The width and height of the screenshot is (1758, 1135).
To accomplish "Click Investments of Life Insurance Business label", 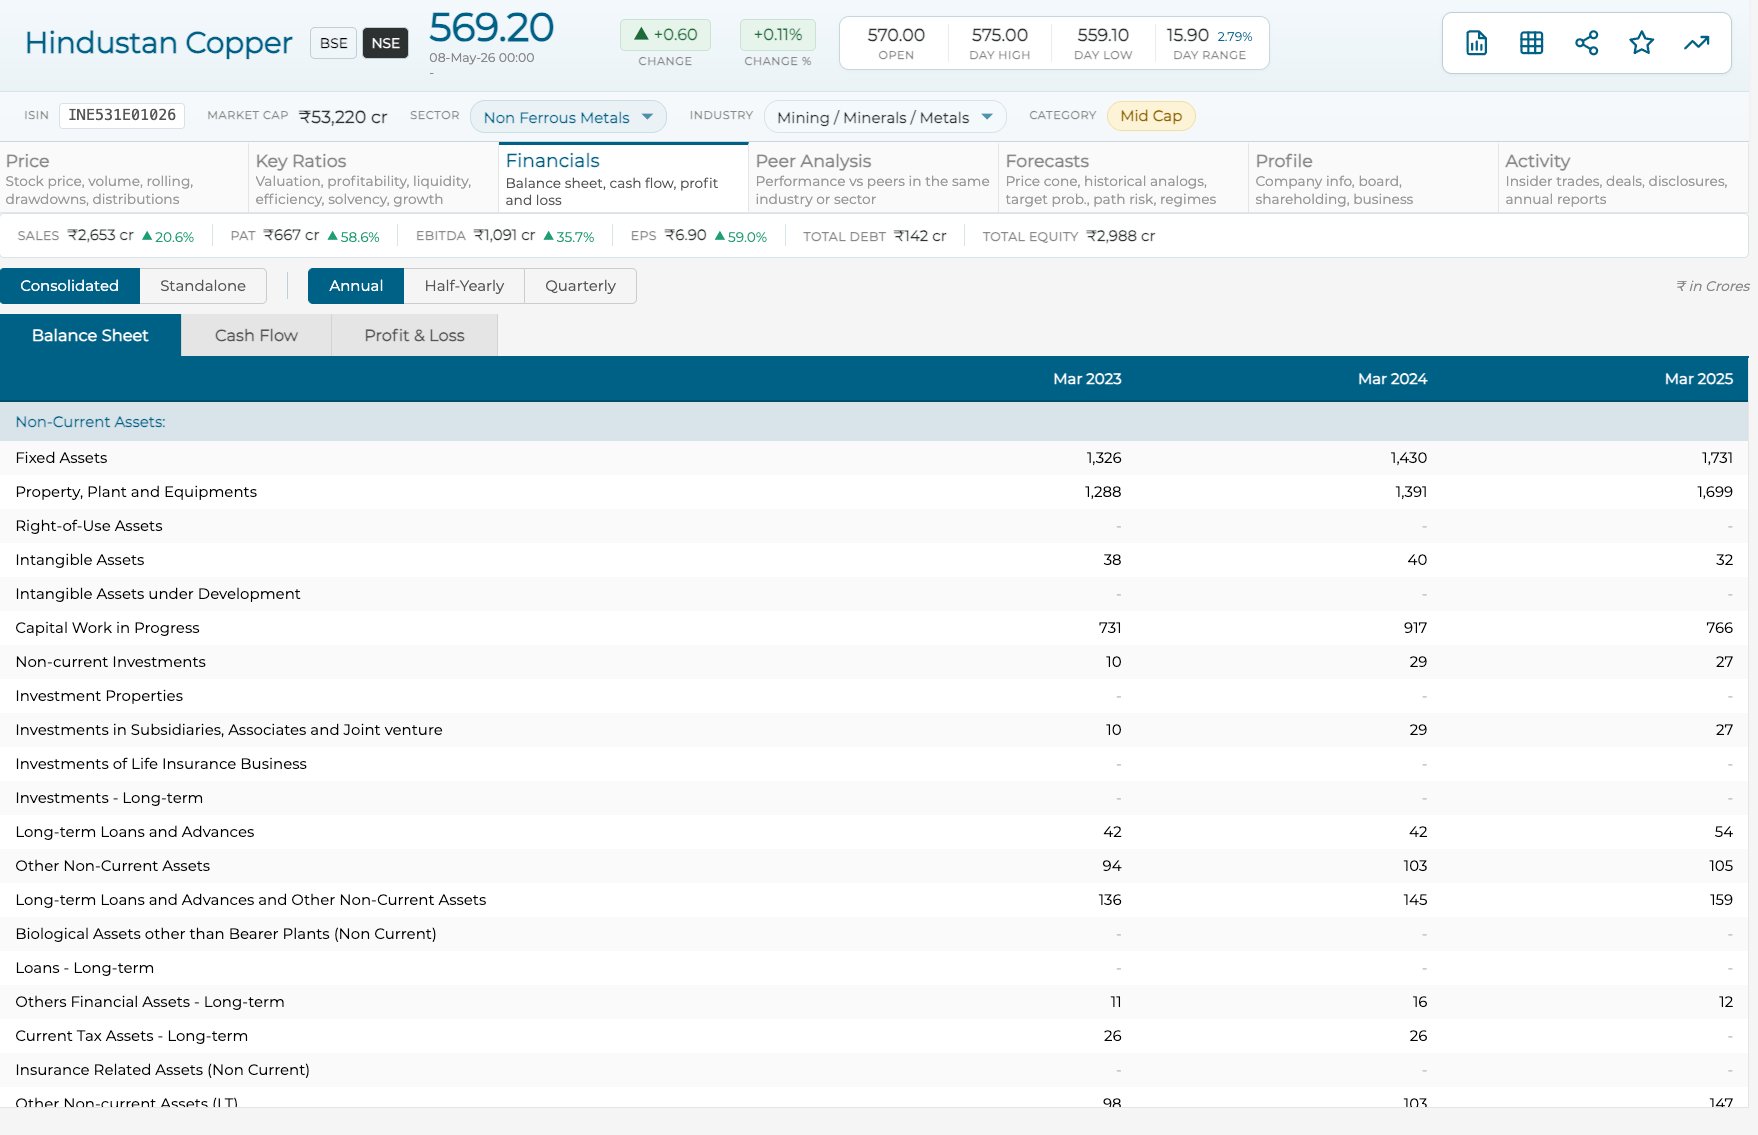I will pos(161,764).
